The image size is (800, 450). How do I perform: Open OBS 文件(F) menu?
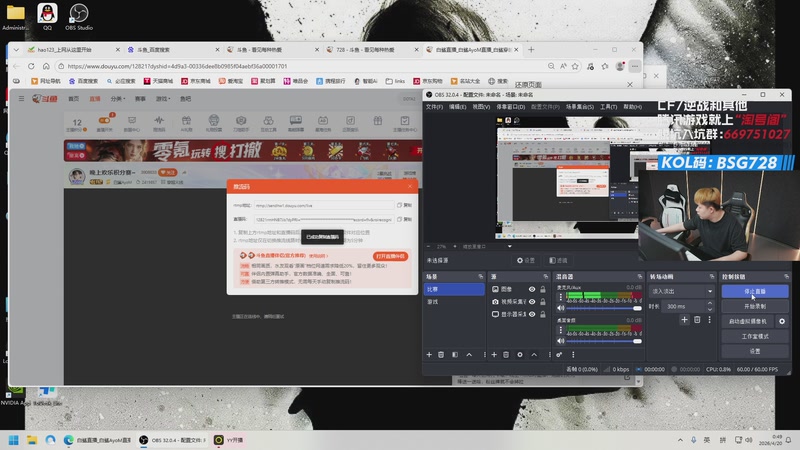434,107
